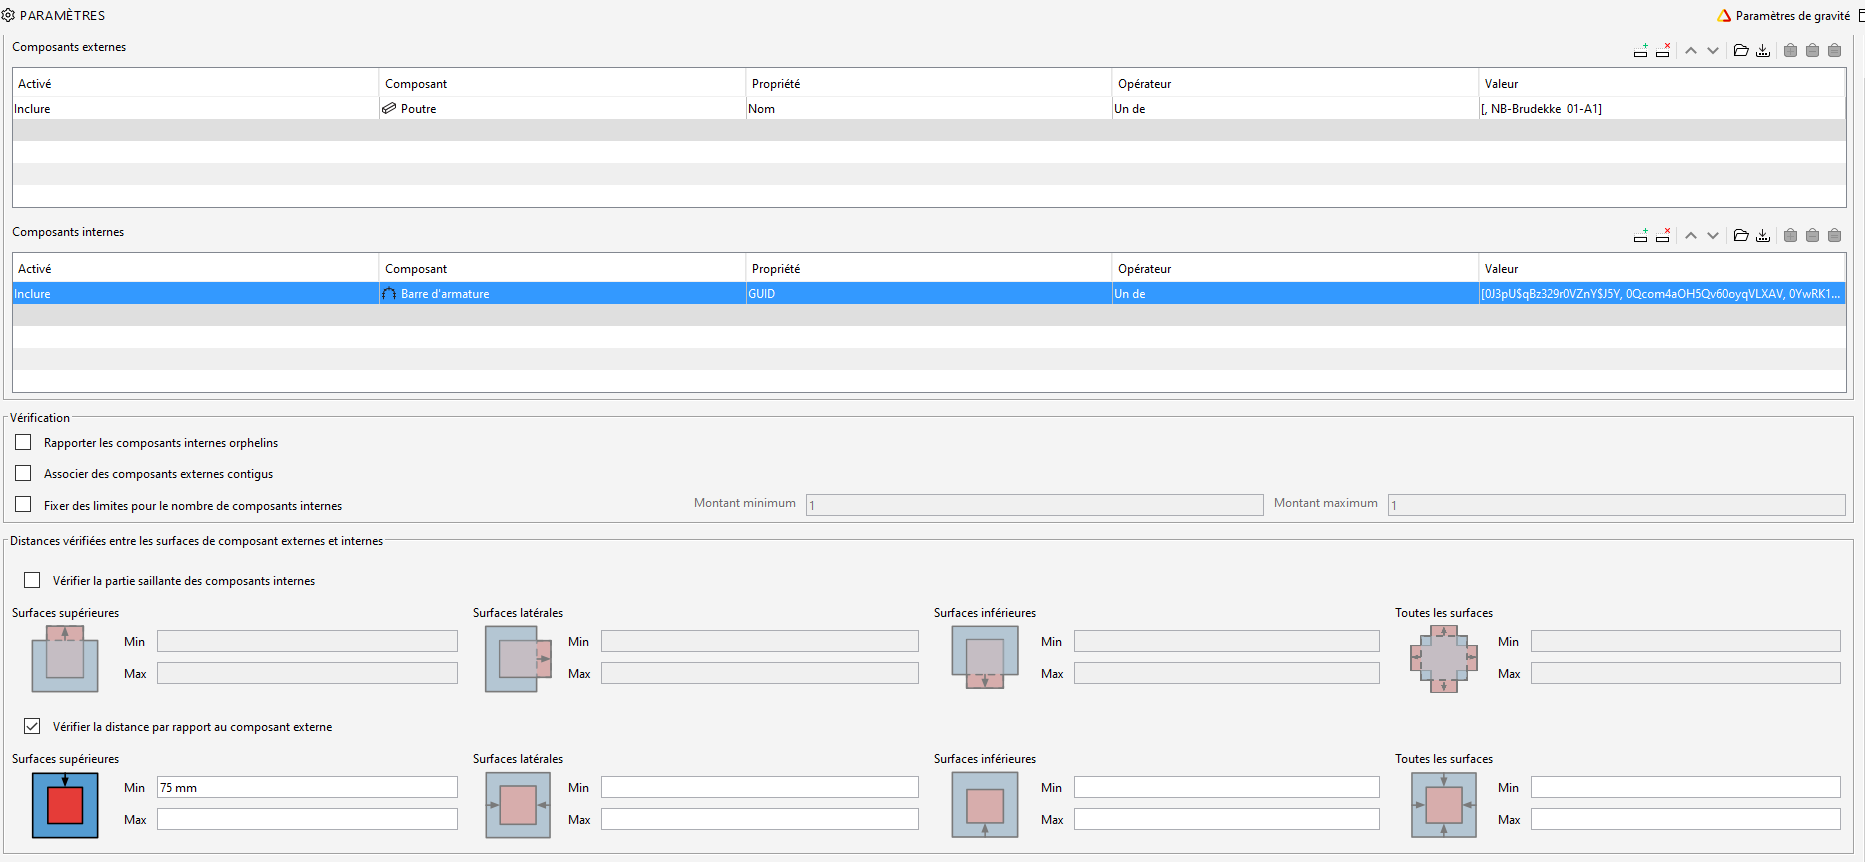Viewport: 1865px width, 862px height.
Task: Click the Opérateur column header of Composants externes
Action: [x=1295, y=83]
